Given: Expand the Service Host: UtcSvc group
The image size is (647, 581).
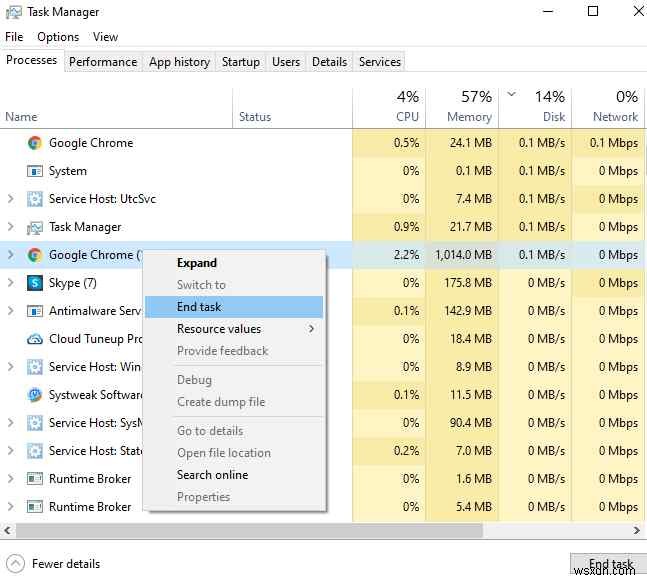Looking at the screenshot, I should 11,199.
